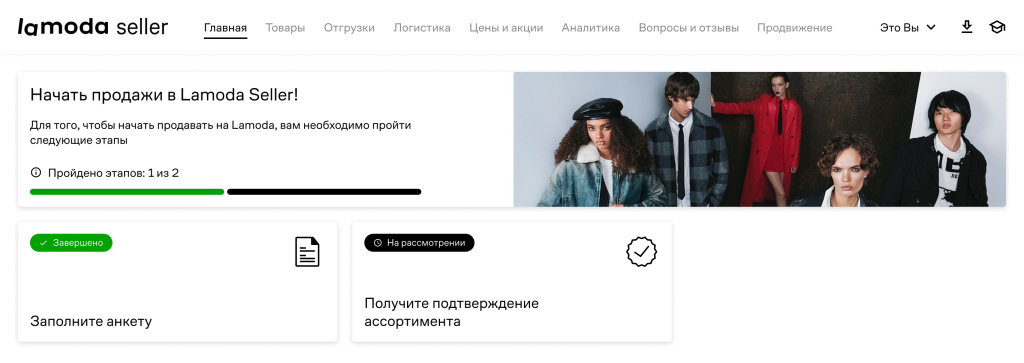Click the document icon on questionnaire card
1024x363 pixels.
pos(308,251)
